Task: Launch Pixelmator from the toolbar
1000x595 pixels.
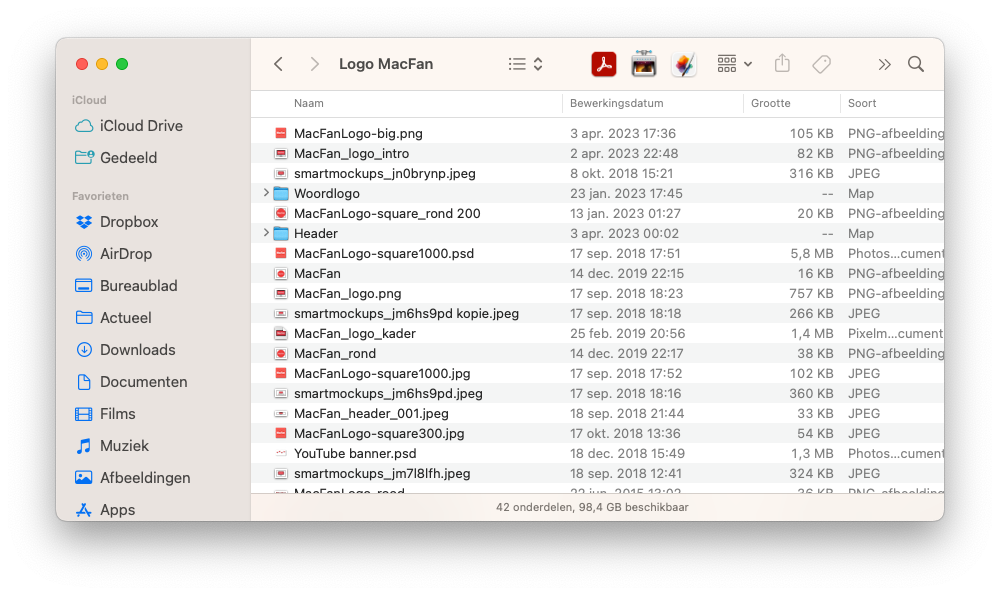Action: [684, 64]
